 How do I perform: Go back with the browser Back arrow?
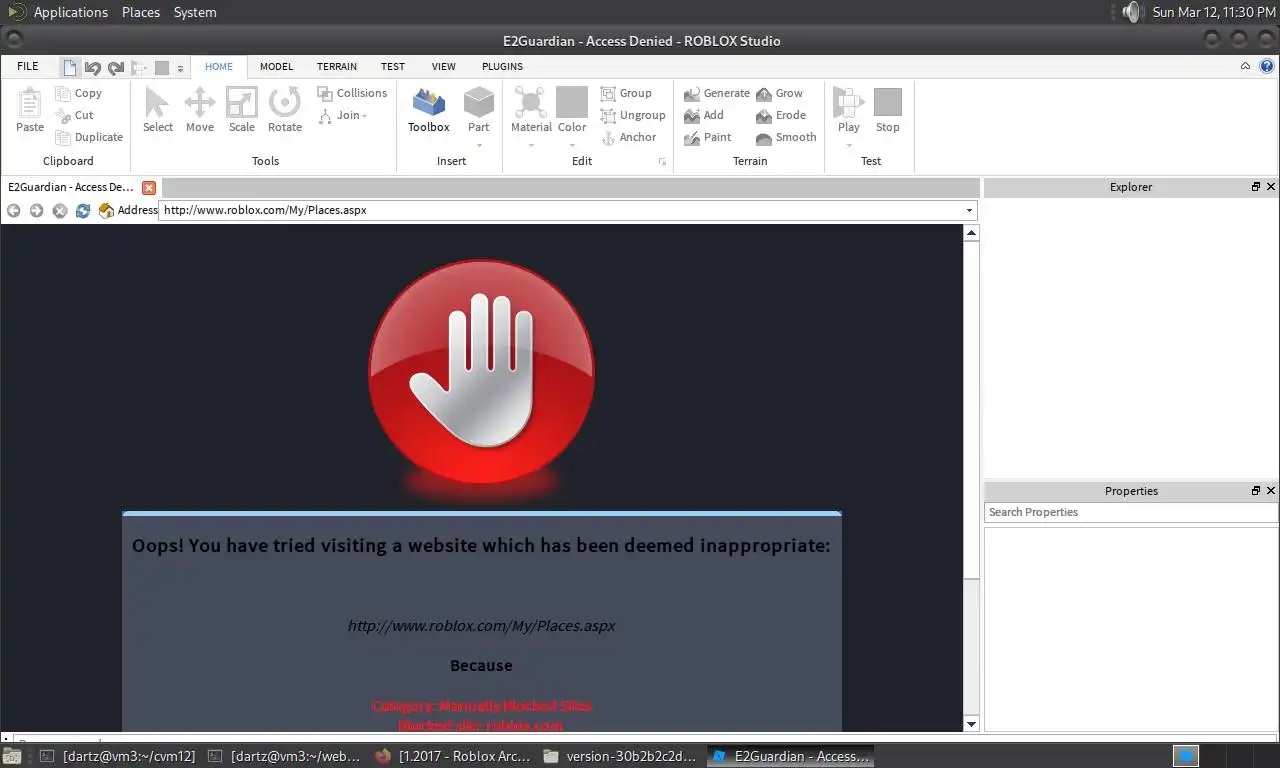pyautogui.click(x=14, y=210)
